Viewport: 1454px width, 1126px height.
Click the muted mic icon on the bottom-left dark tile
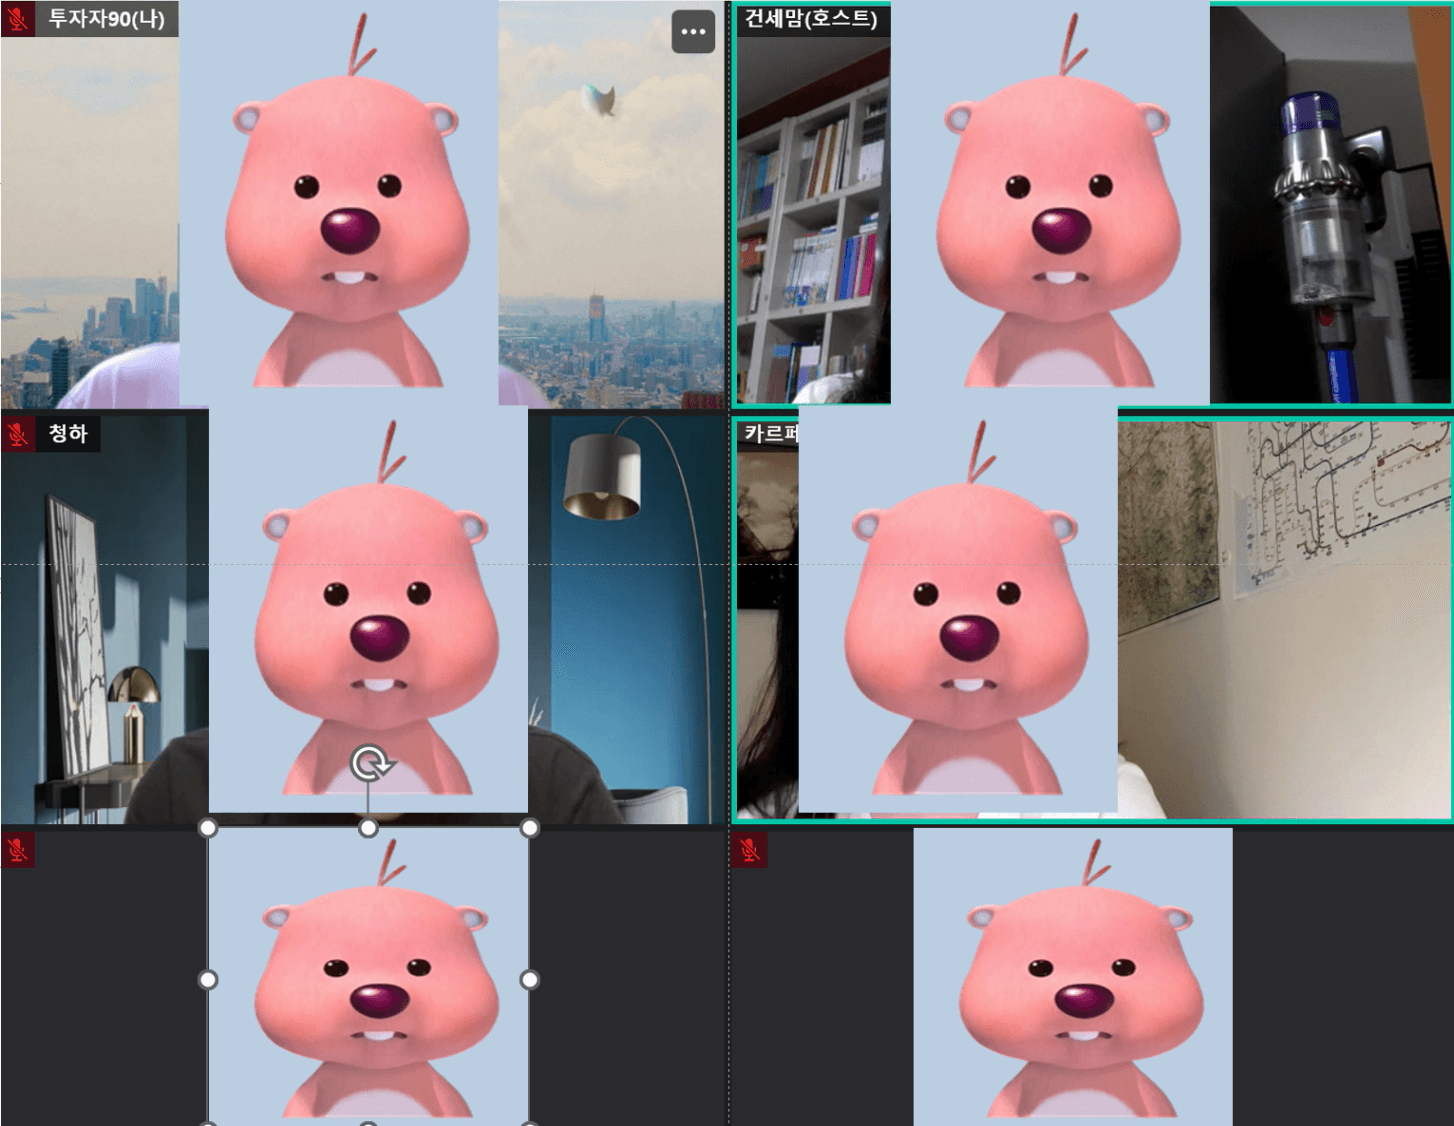point(18,850)
